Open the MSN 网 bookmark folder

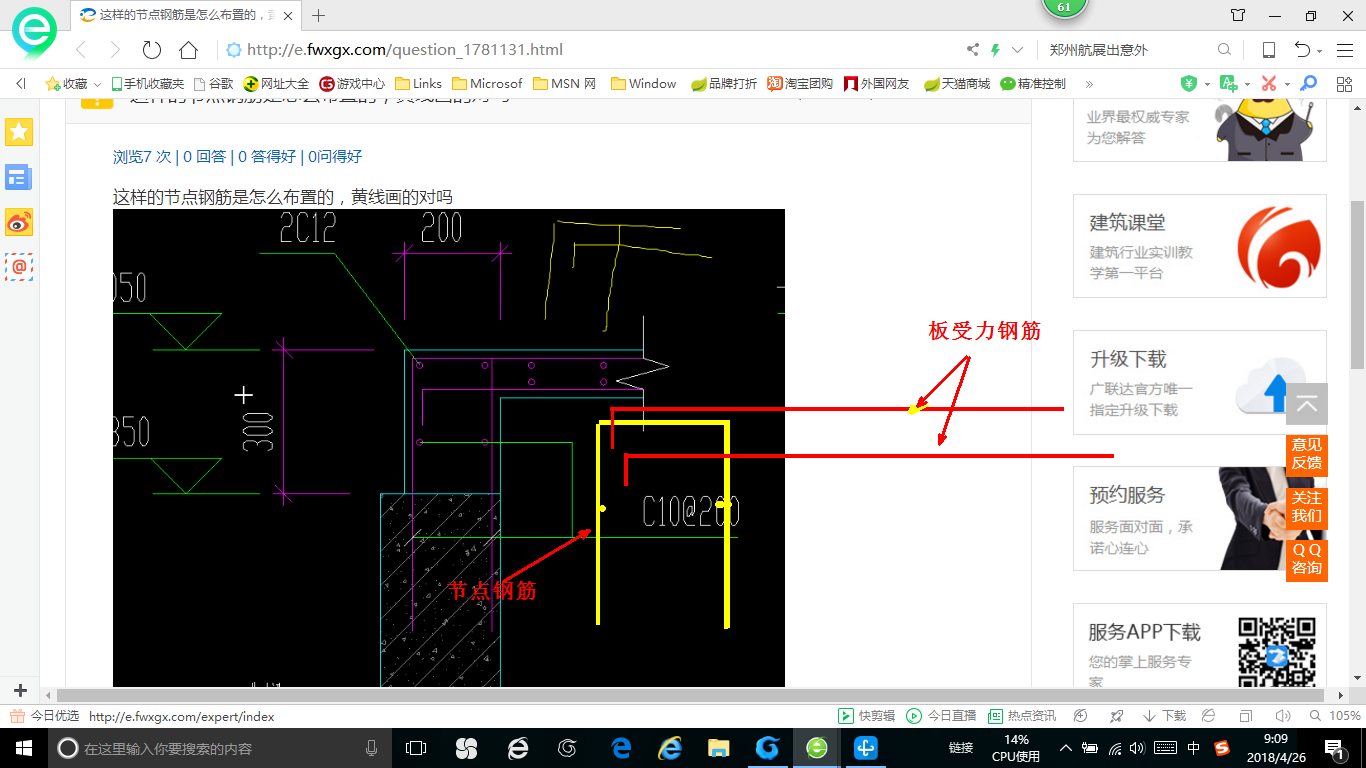click(x=565, y=84)
